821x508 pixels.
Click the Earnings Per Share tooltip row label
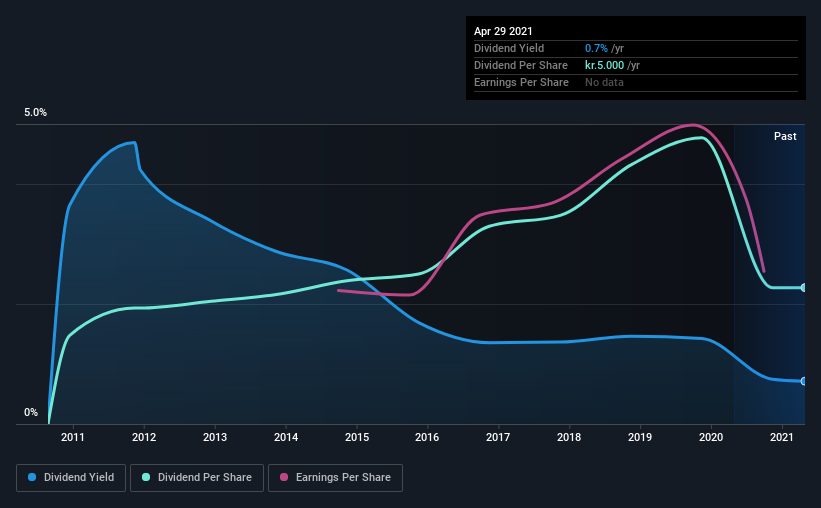pyautogui.click(x=521, y=82)
